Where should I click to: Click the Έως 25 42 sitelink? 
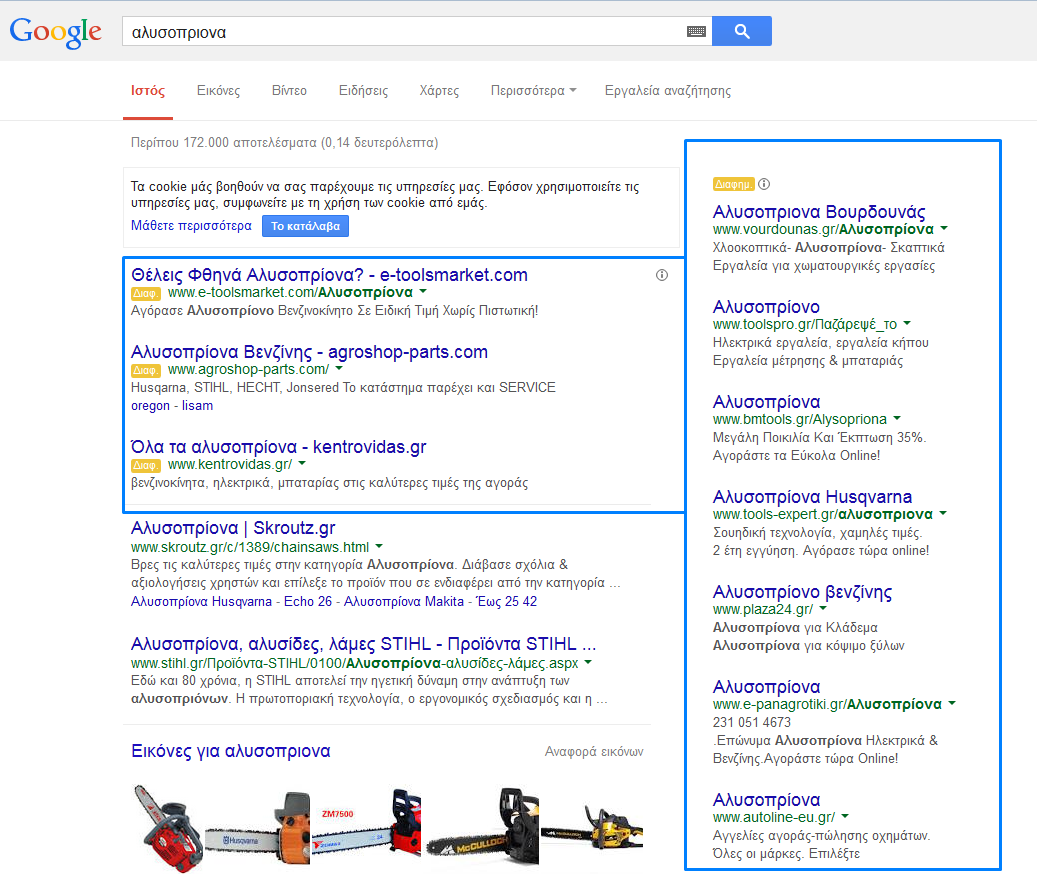click(507, 602)
